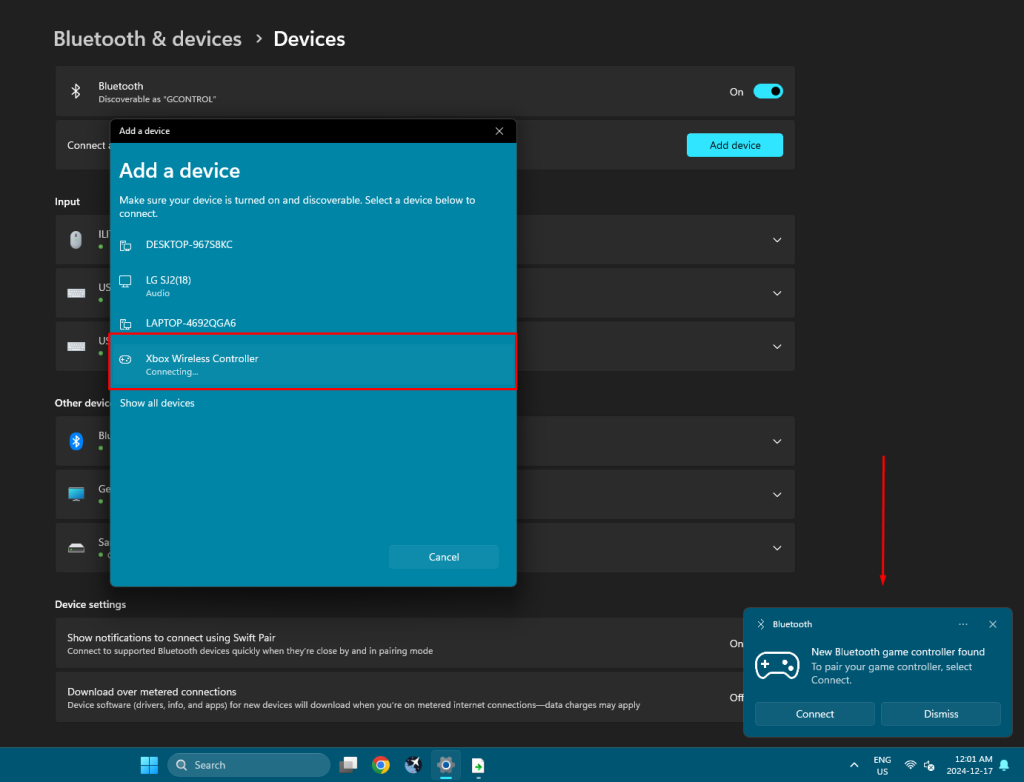The height and width of the screenshot is (782, 1024).
Task: Cancel the Add a device dialog
Action: pos(443,557)
